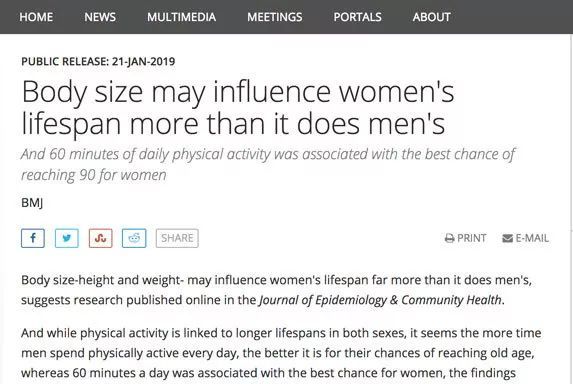Click the BMJ source label
This screenshot has width=573, height=384.
pyautogui.click(x=32, y=202)
